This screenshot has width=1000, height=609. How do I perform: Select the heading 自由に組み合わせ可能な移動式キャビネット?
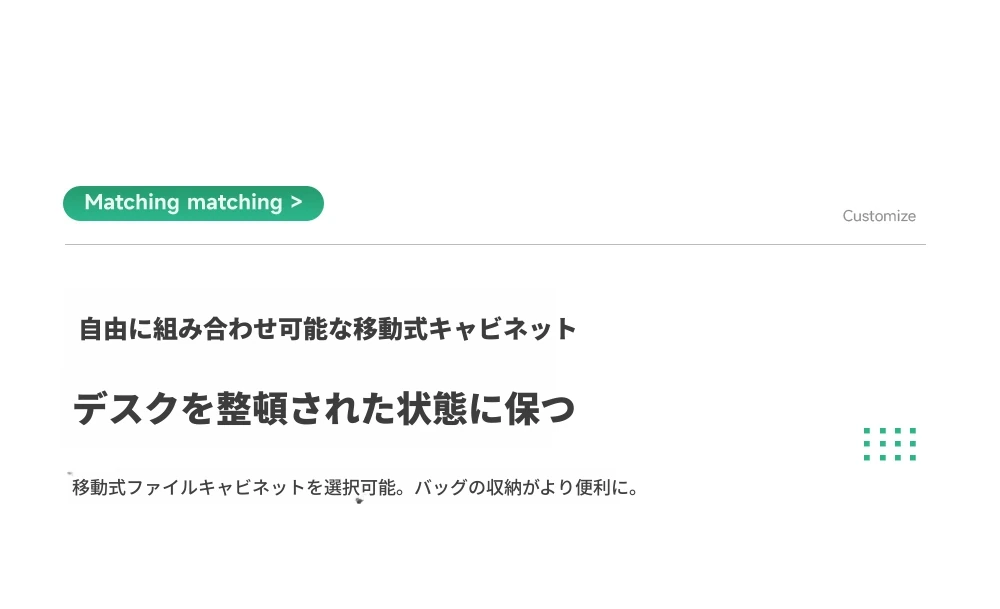(327, 329)
